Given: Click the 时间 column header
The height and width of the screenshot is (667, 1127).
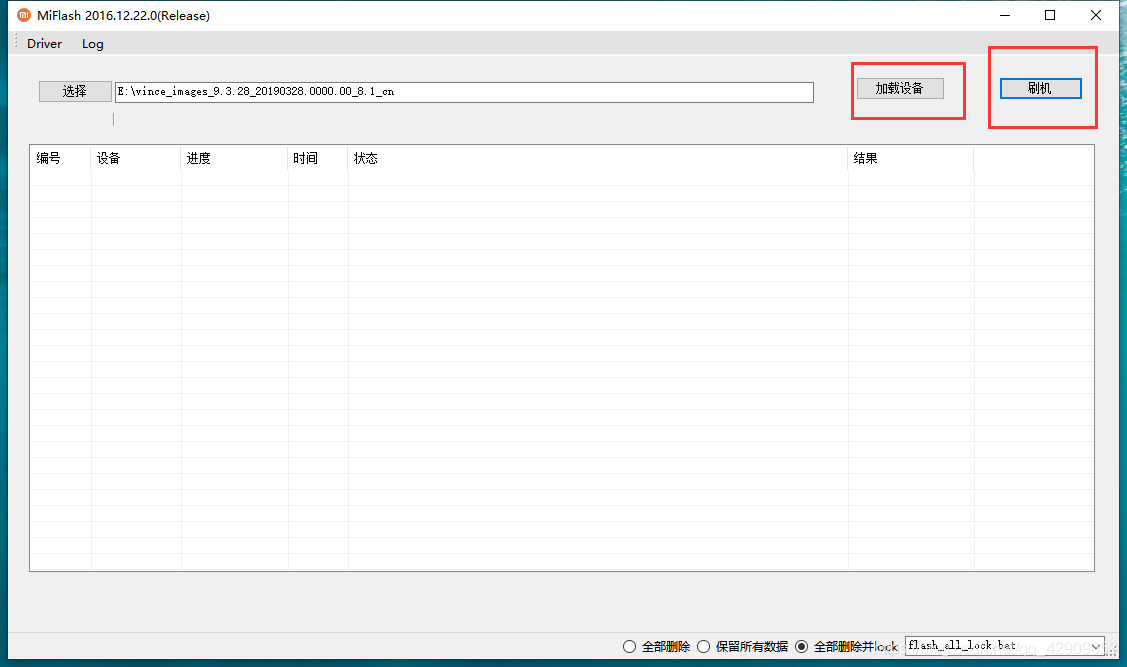Looking at the screenshot, I should (x=318, y=158).
